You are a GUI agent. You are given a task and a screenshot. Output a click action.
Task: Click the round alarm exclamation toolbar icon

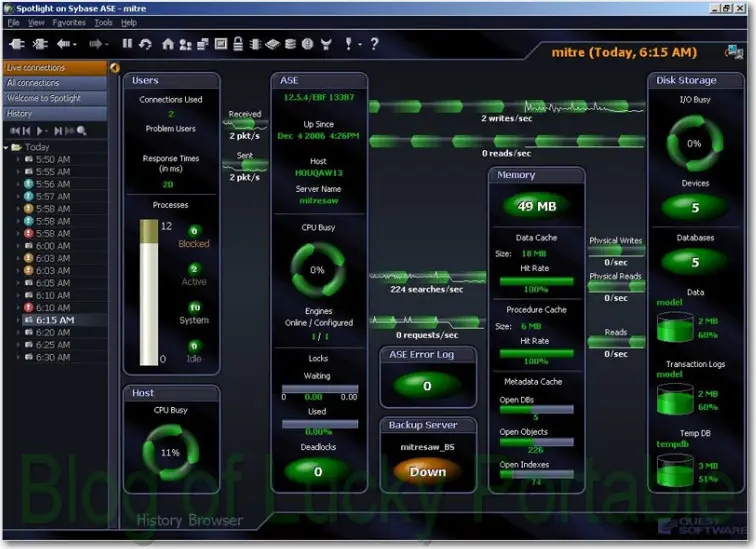point(308,44)
